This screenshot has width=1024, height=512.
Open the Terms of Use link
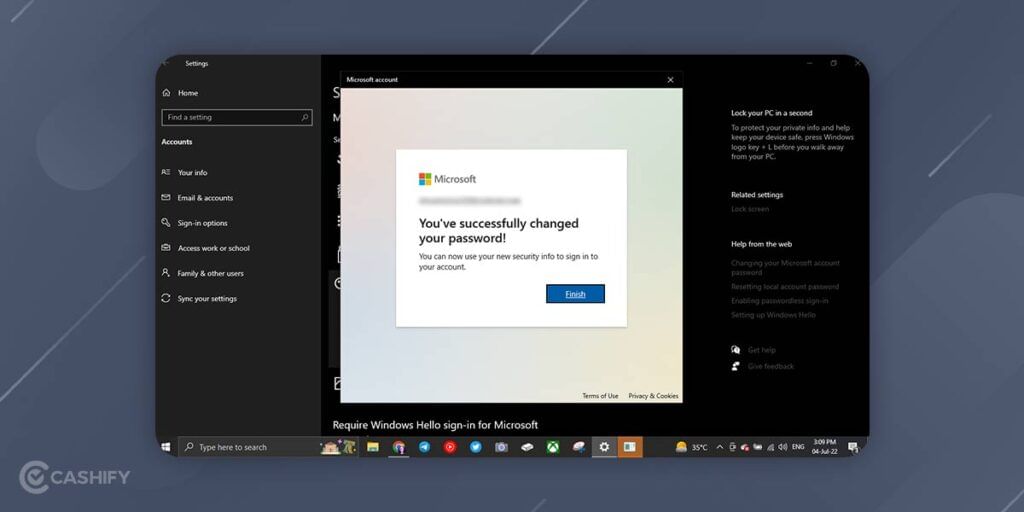click(600, 396)
